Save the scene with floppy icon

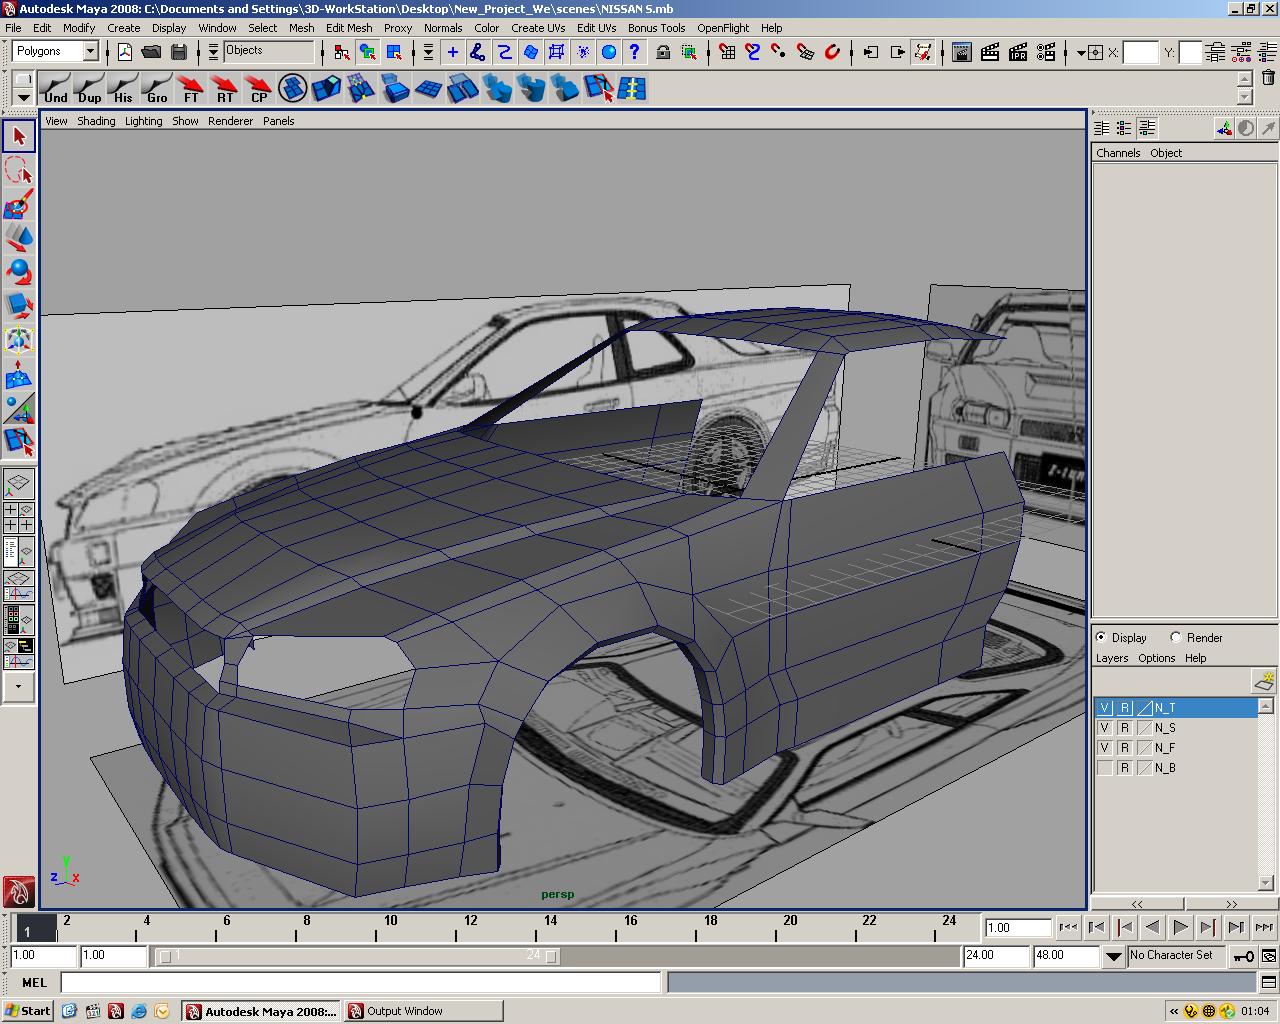pos(179,52)
